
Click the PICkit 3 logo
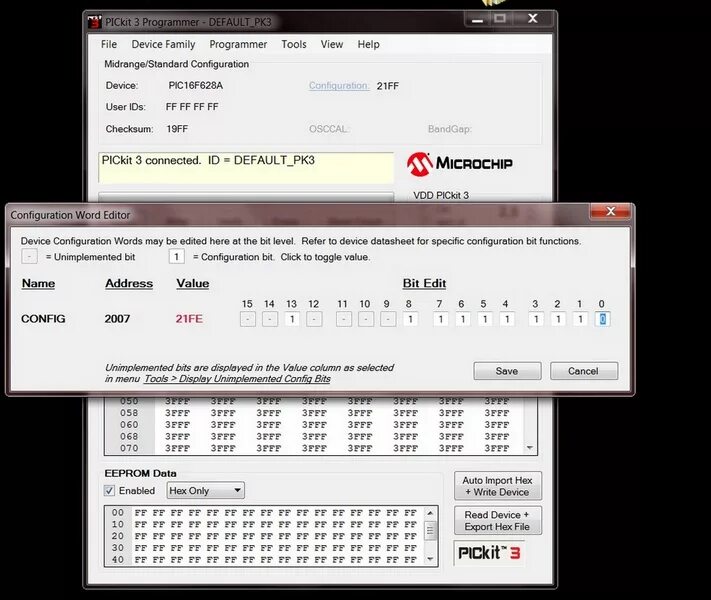tap(489, 553)
